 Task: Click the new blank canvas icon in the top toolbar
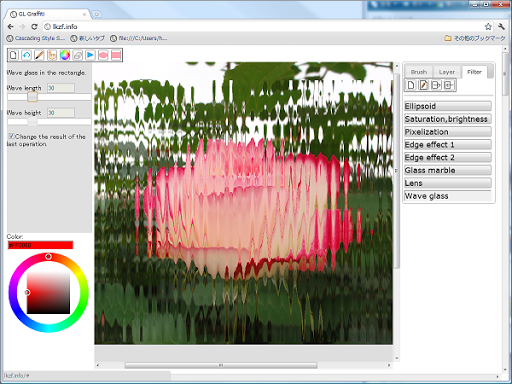13,55
